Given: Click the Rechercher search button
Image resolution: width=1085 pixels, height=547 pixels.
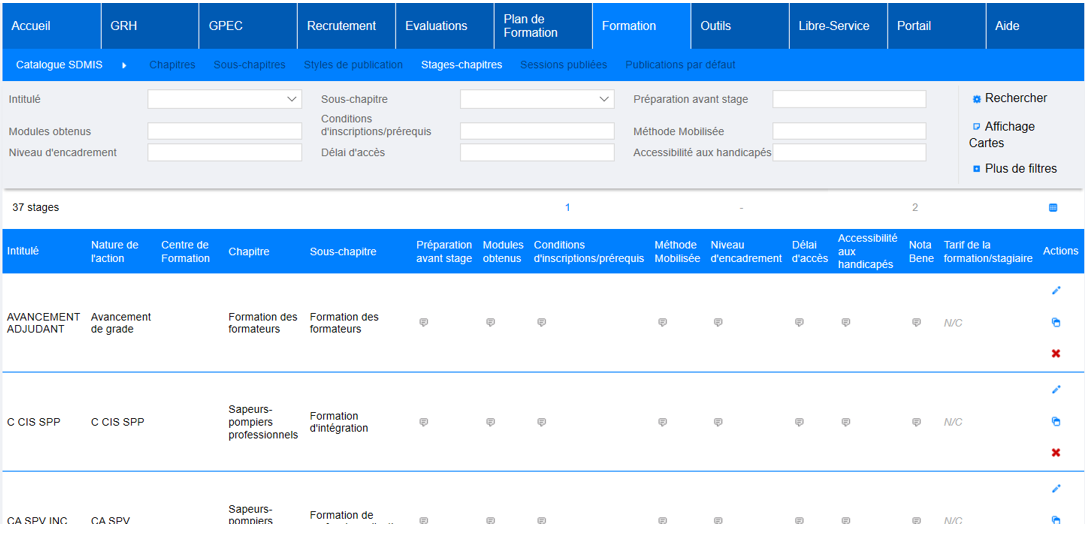Looking at the screenshot, I should tap(1014, 98).
